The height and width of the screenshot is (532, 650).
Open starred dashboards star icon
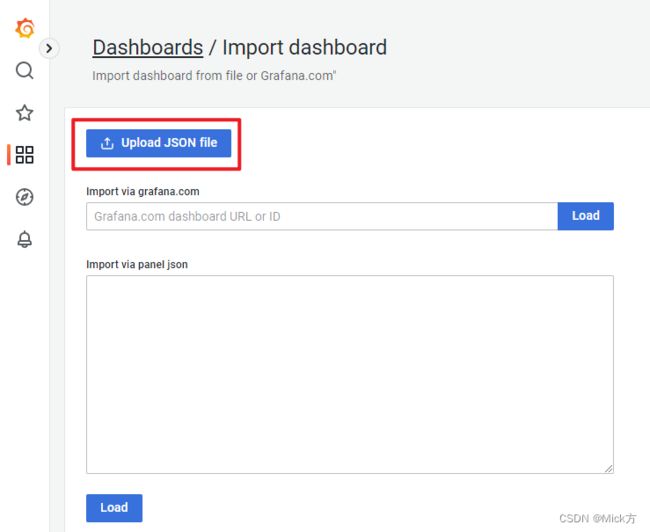(x=24, y=113)
